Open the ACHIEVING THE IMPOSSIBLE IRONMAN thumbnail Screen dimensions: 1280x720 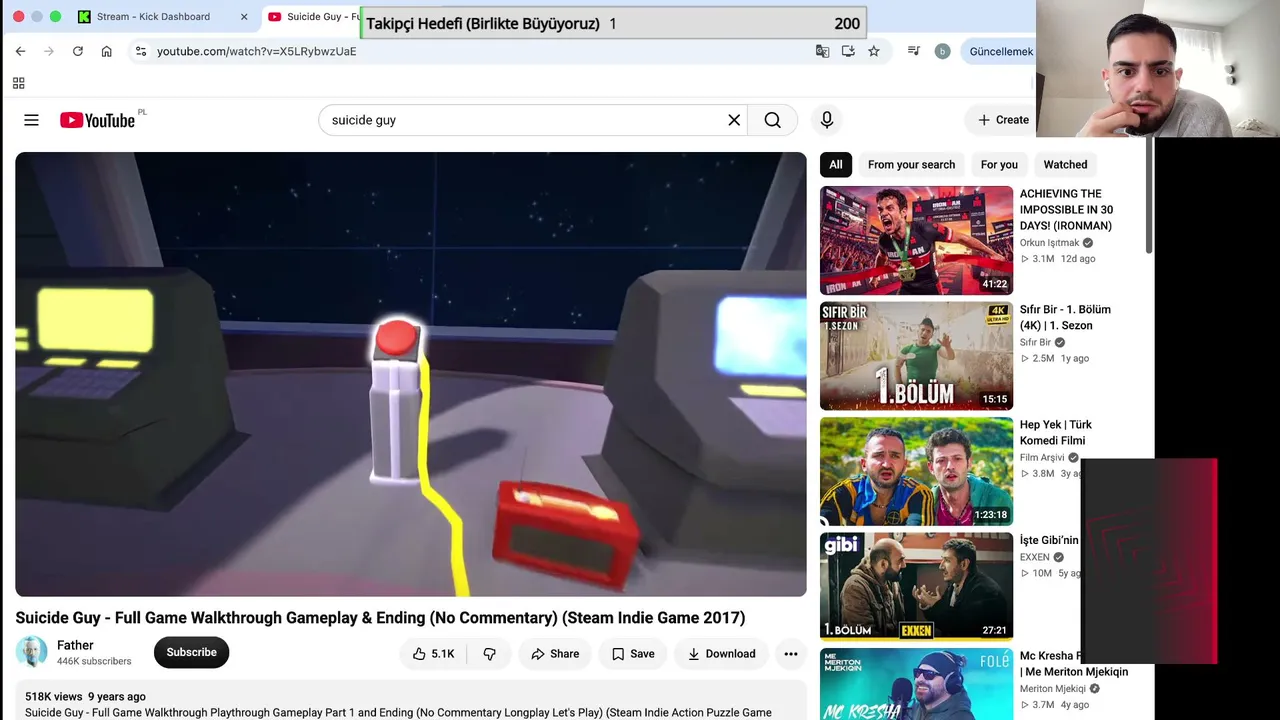coord(916,240)
